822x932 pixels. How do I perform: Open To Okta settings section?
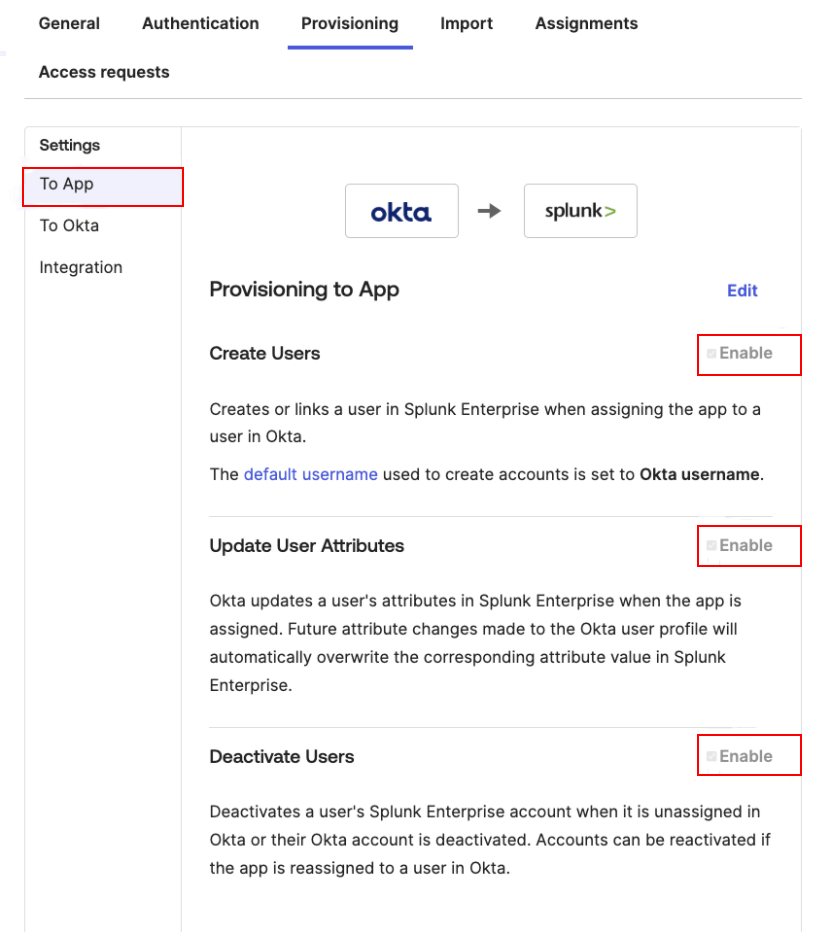pos(69,226)
